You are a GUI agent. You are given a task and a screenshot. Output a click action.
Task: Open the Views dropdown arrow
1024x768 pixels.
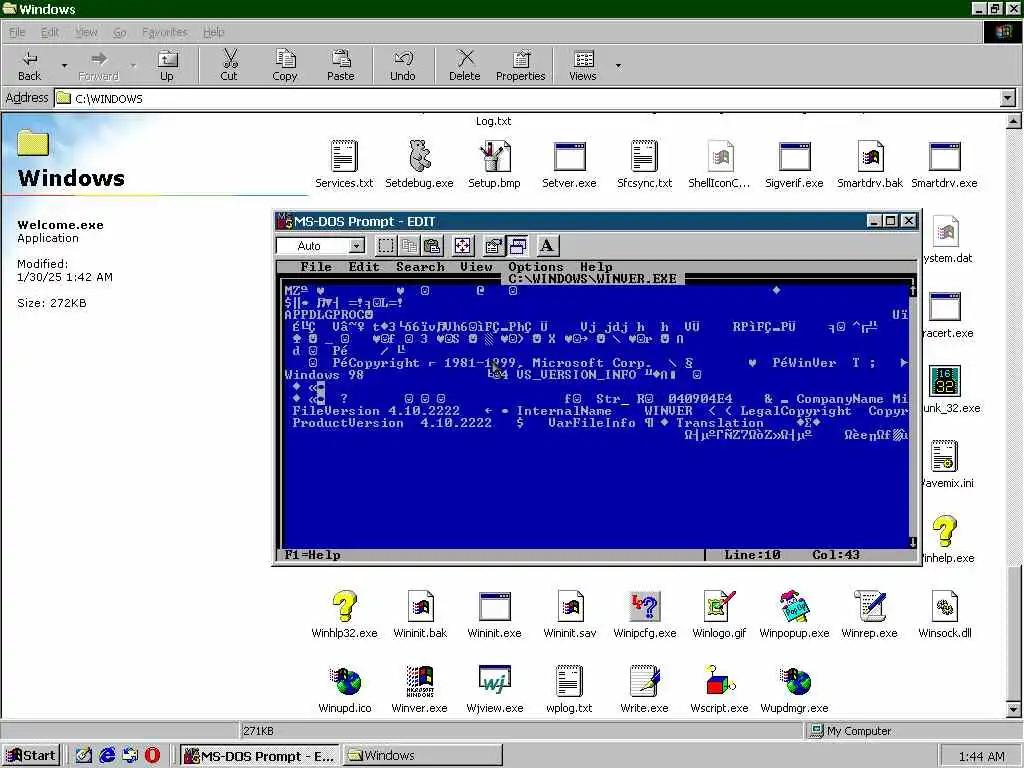618,65
